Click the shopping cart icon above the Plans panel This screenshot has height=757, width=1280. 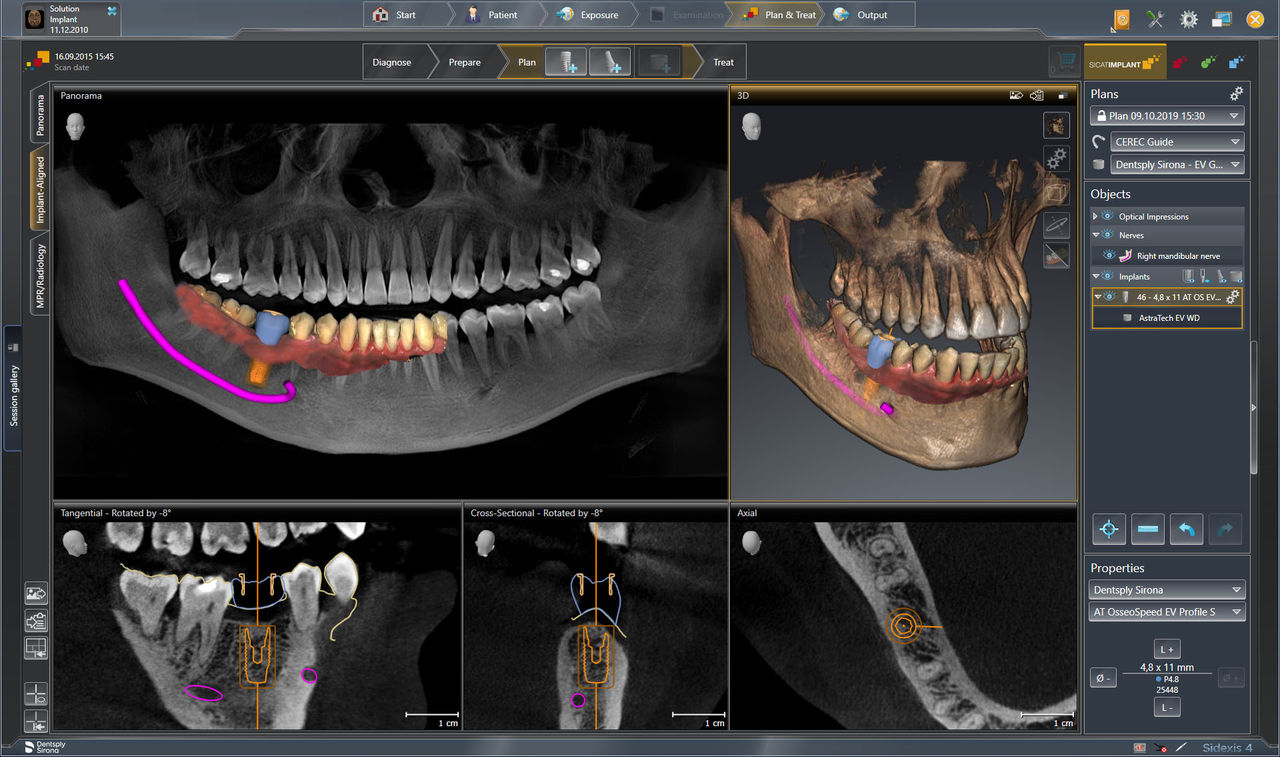tap(1063, 61)
